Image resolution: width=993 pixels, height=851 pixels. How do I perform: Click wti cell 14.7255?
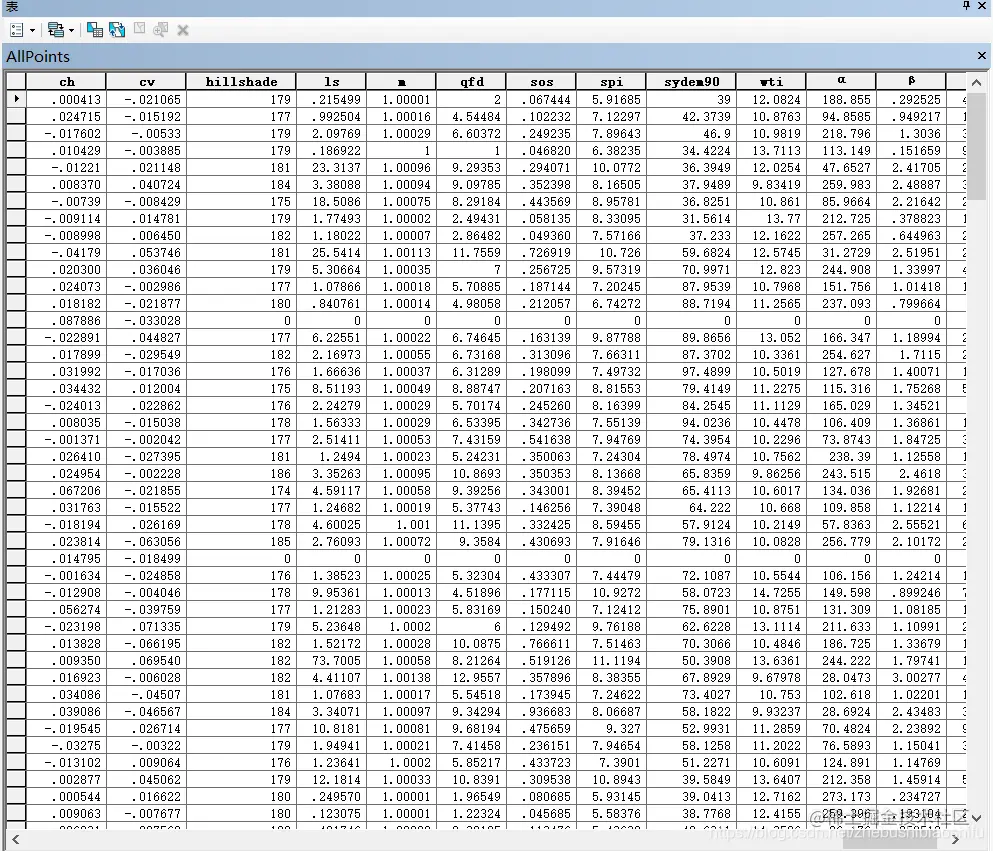pyautogui.click(x=771, y=592)
